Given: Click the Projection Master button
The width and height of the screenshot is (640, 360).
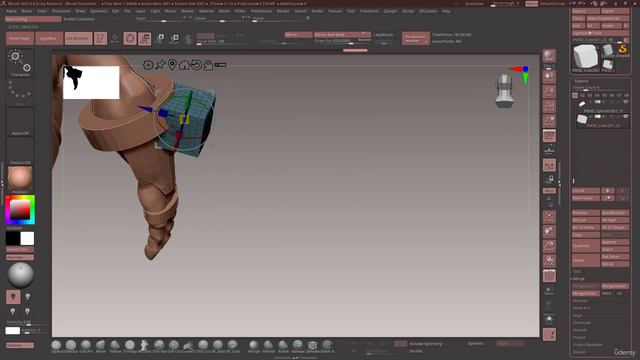Looking at the screenshot, I should coord(416,38).
